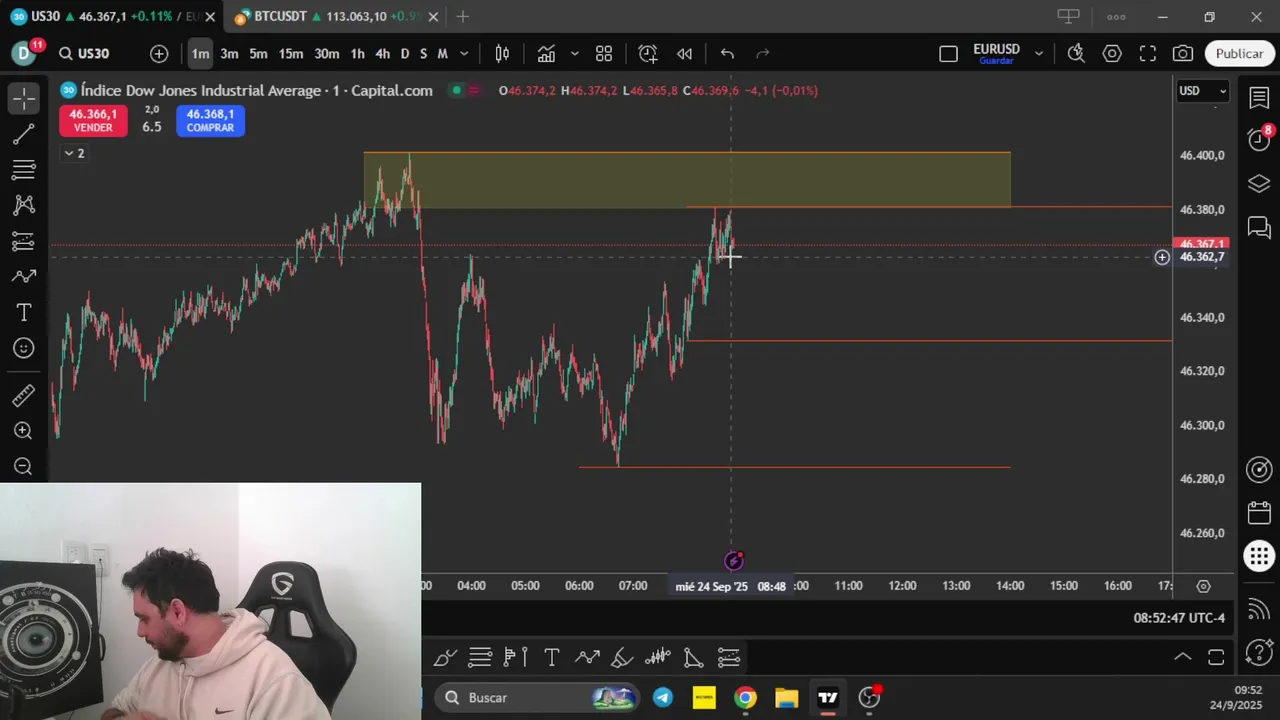Open the user profile avatar D
Image resolution: width=1280 pixels, height=720 pixels.
[24, 54]
